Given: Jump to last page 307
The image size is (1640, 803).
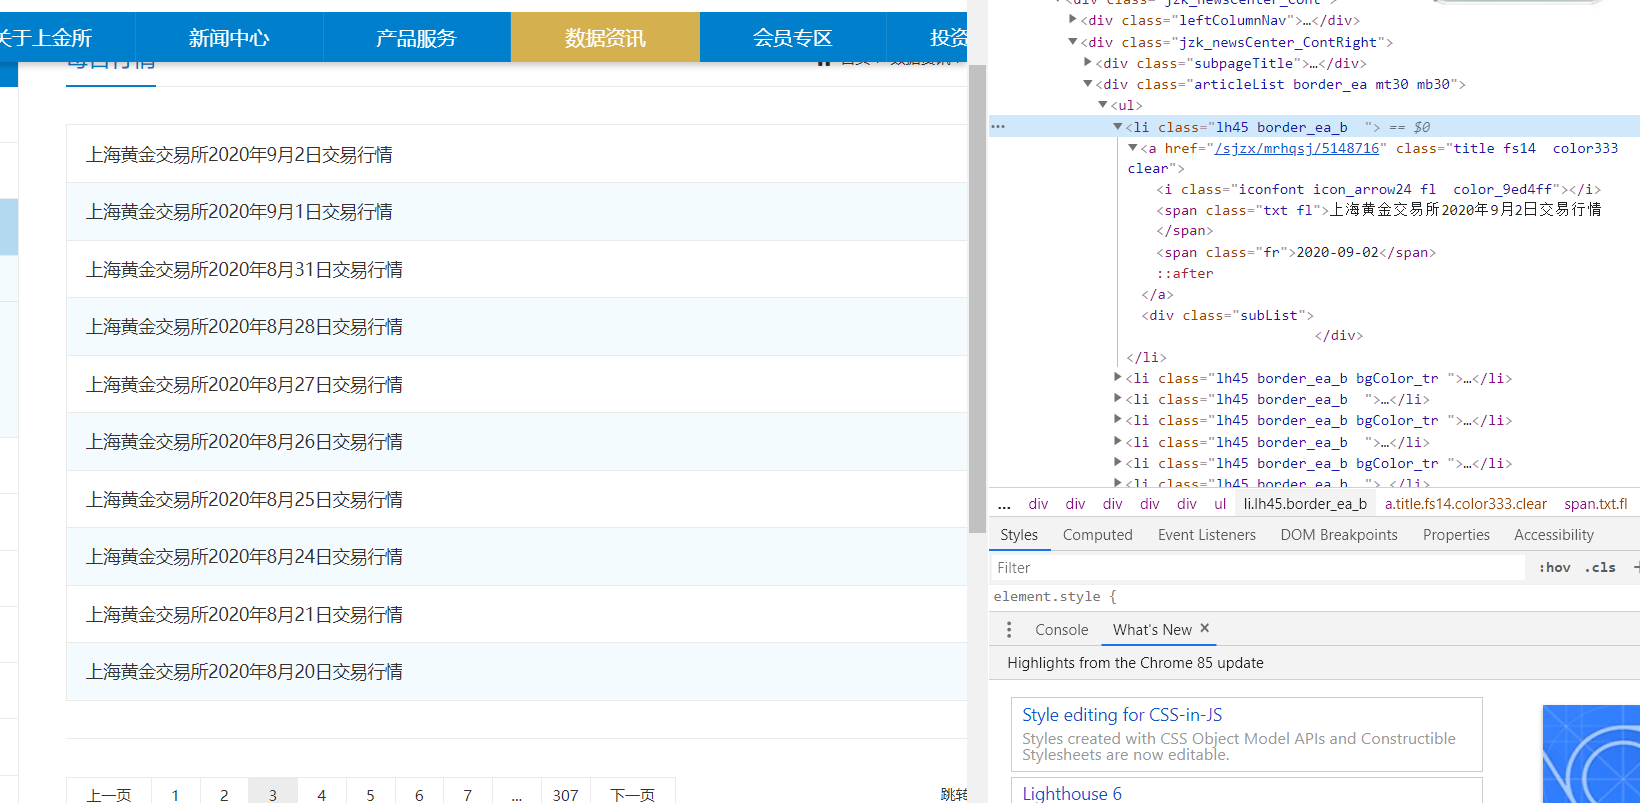Looking at the screenshot, I should [565, 793].
